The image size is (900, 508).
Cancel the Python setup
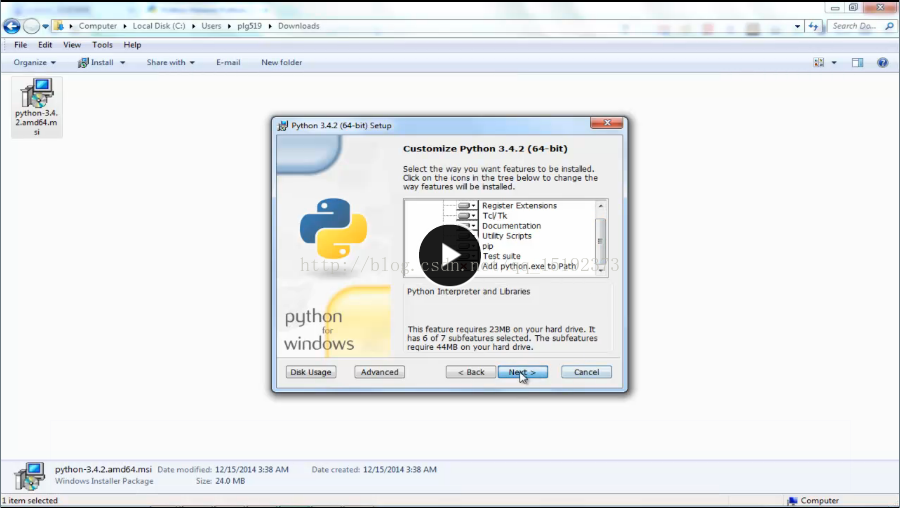pos(587,372)
